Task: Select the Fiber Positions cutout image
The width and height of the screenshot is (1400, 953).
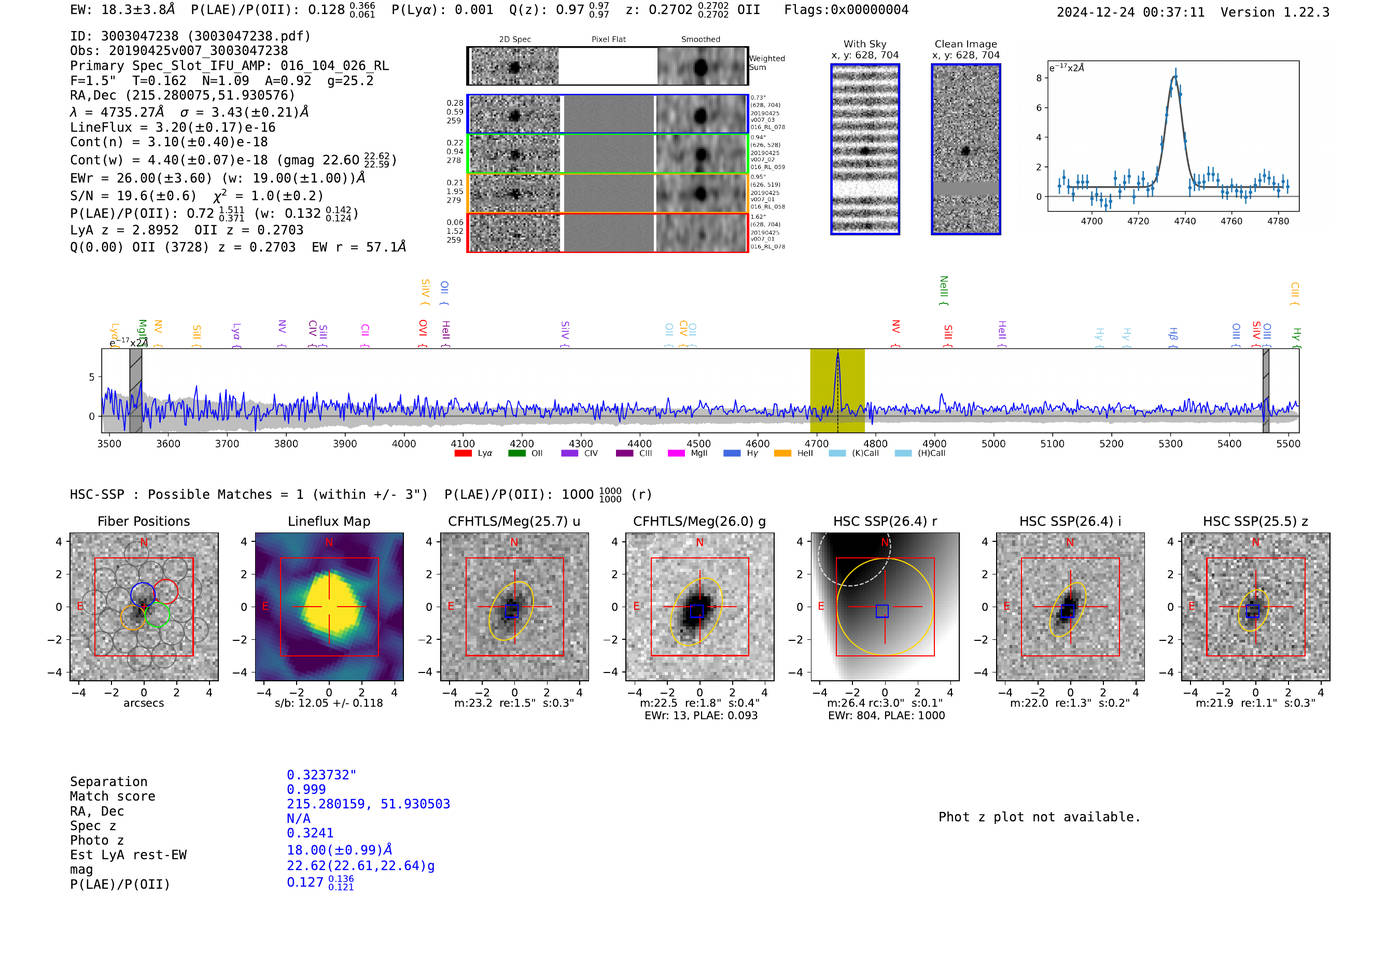Action: tap(144, 606)
